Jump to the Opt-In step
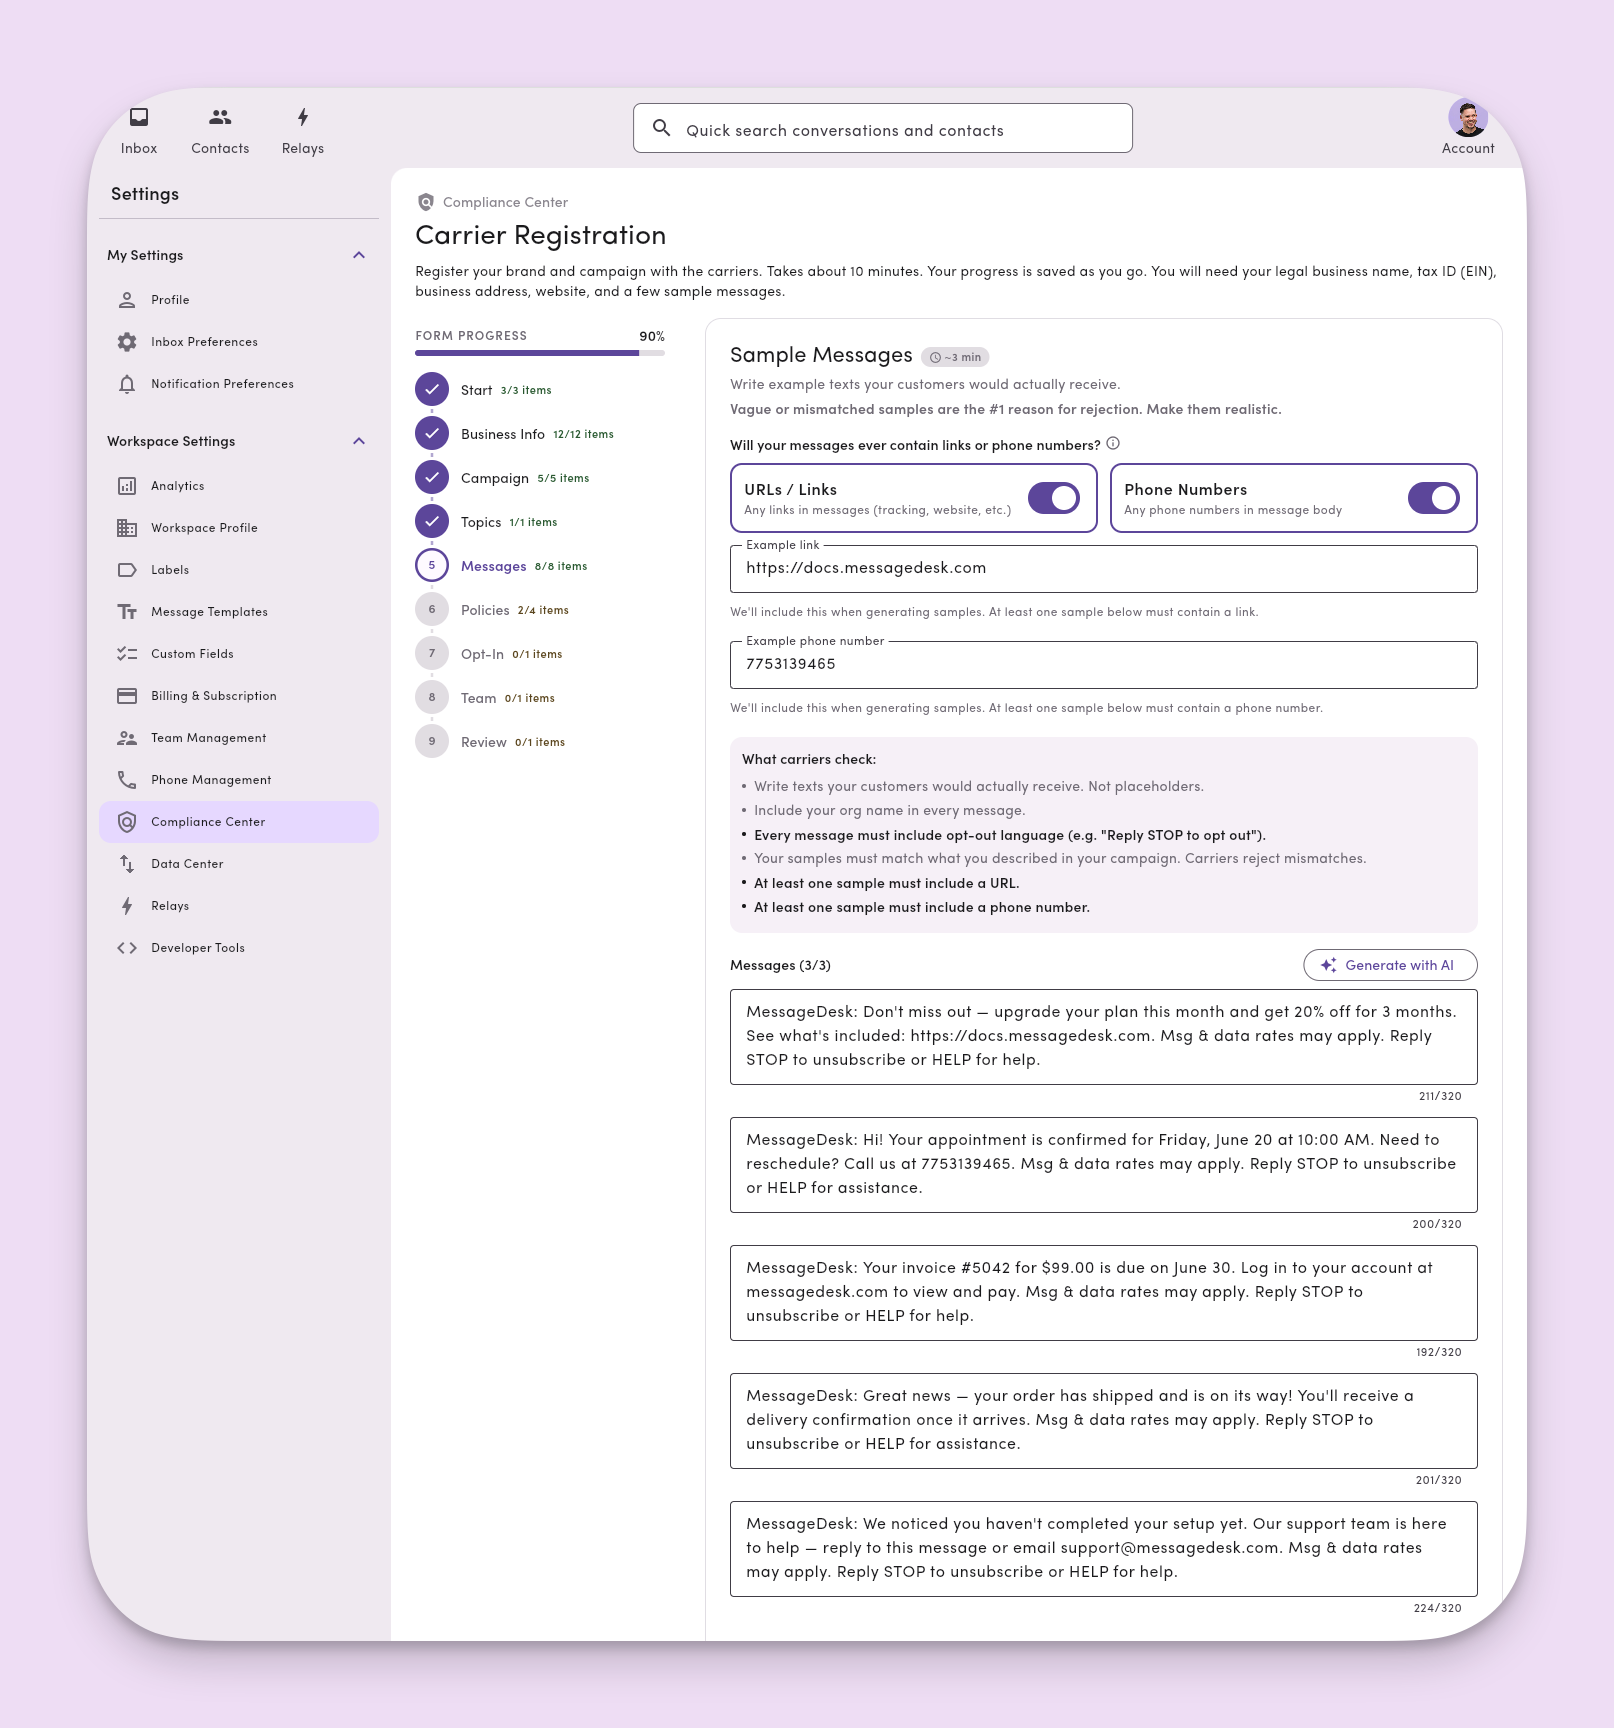This screenshot has width=1614, height=1728. (490, 654)
